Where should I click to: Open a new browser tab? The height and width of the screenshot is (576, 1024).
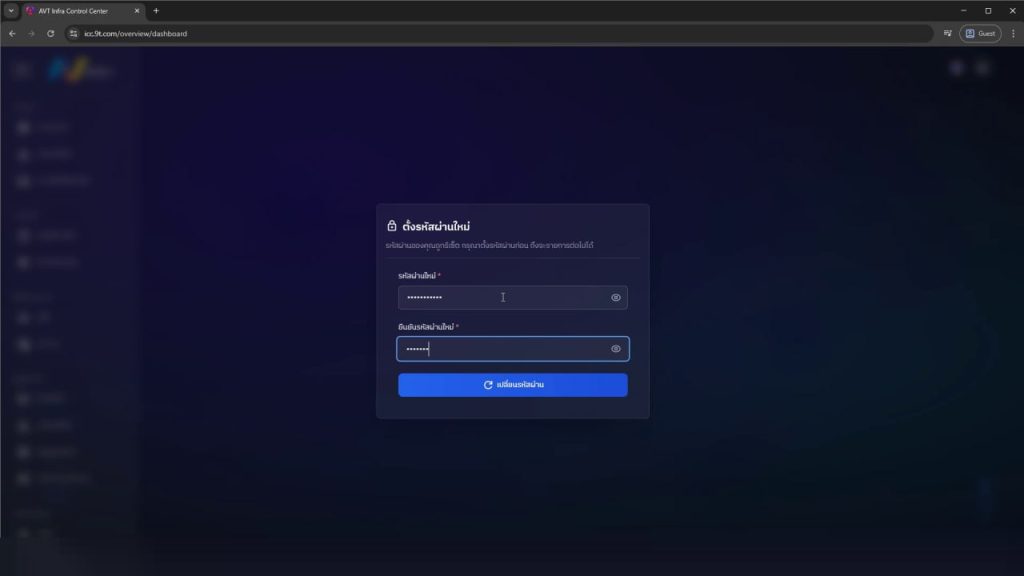pos(156,10)
